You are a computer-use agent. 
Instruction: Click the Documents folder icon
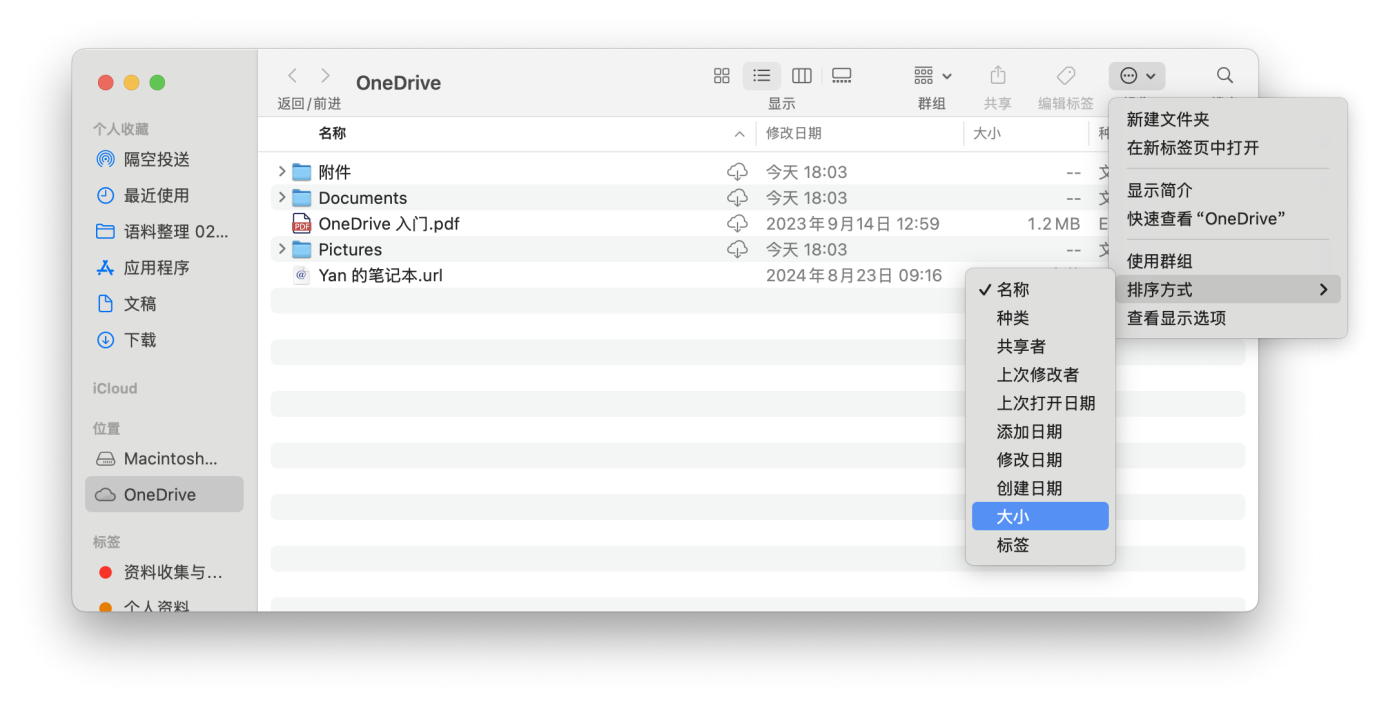[x=302, y=198]
